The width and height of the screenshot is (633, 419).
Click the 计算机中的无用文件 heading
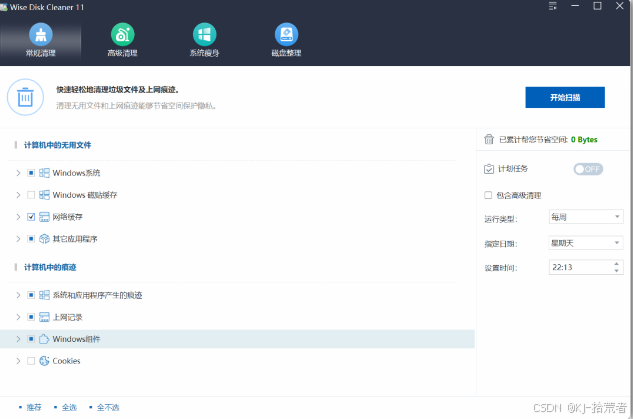pyautogui.click(x=57, y=145)
